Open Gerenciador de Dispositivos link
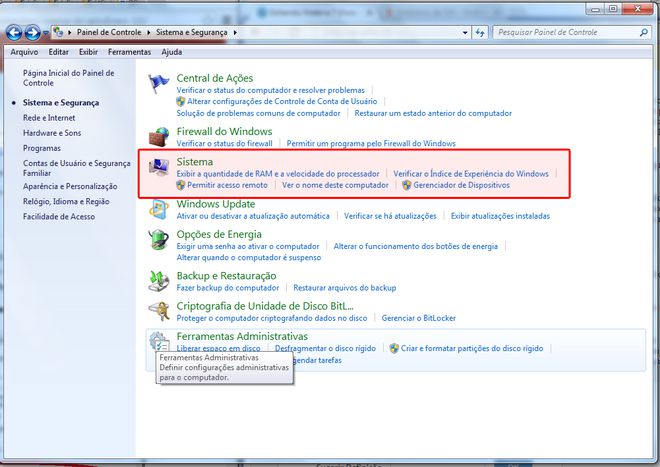 [461, 185]
